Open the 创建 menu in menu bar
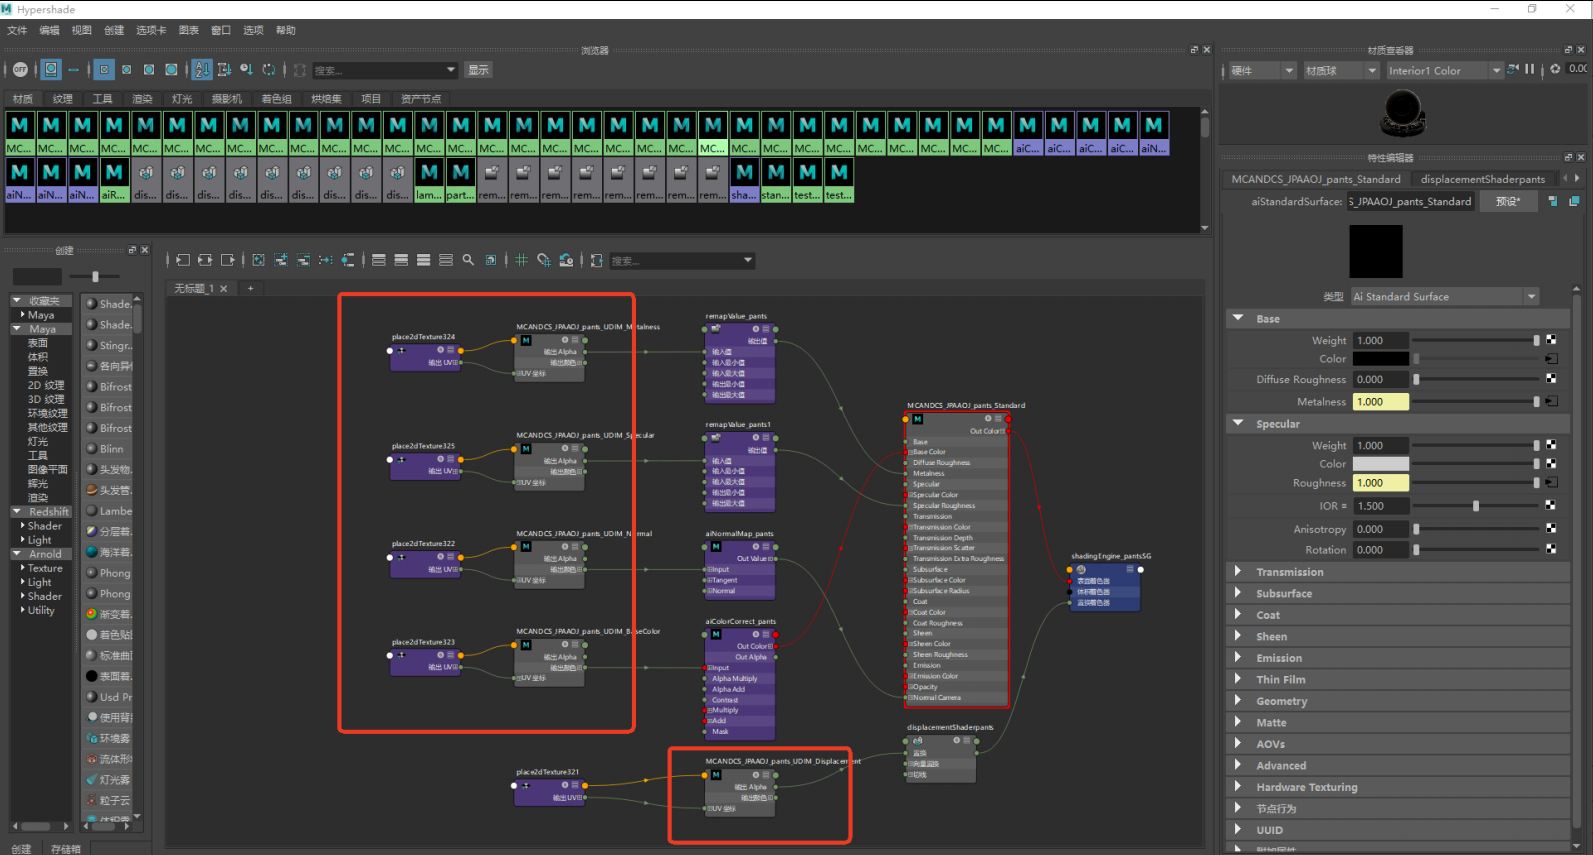The width and height of the screenshot is (1593, 855). point(114,30)
